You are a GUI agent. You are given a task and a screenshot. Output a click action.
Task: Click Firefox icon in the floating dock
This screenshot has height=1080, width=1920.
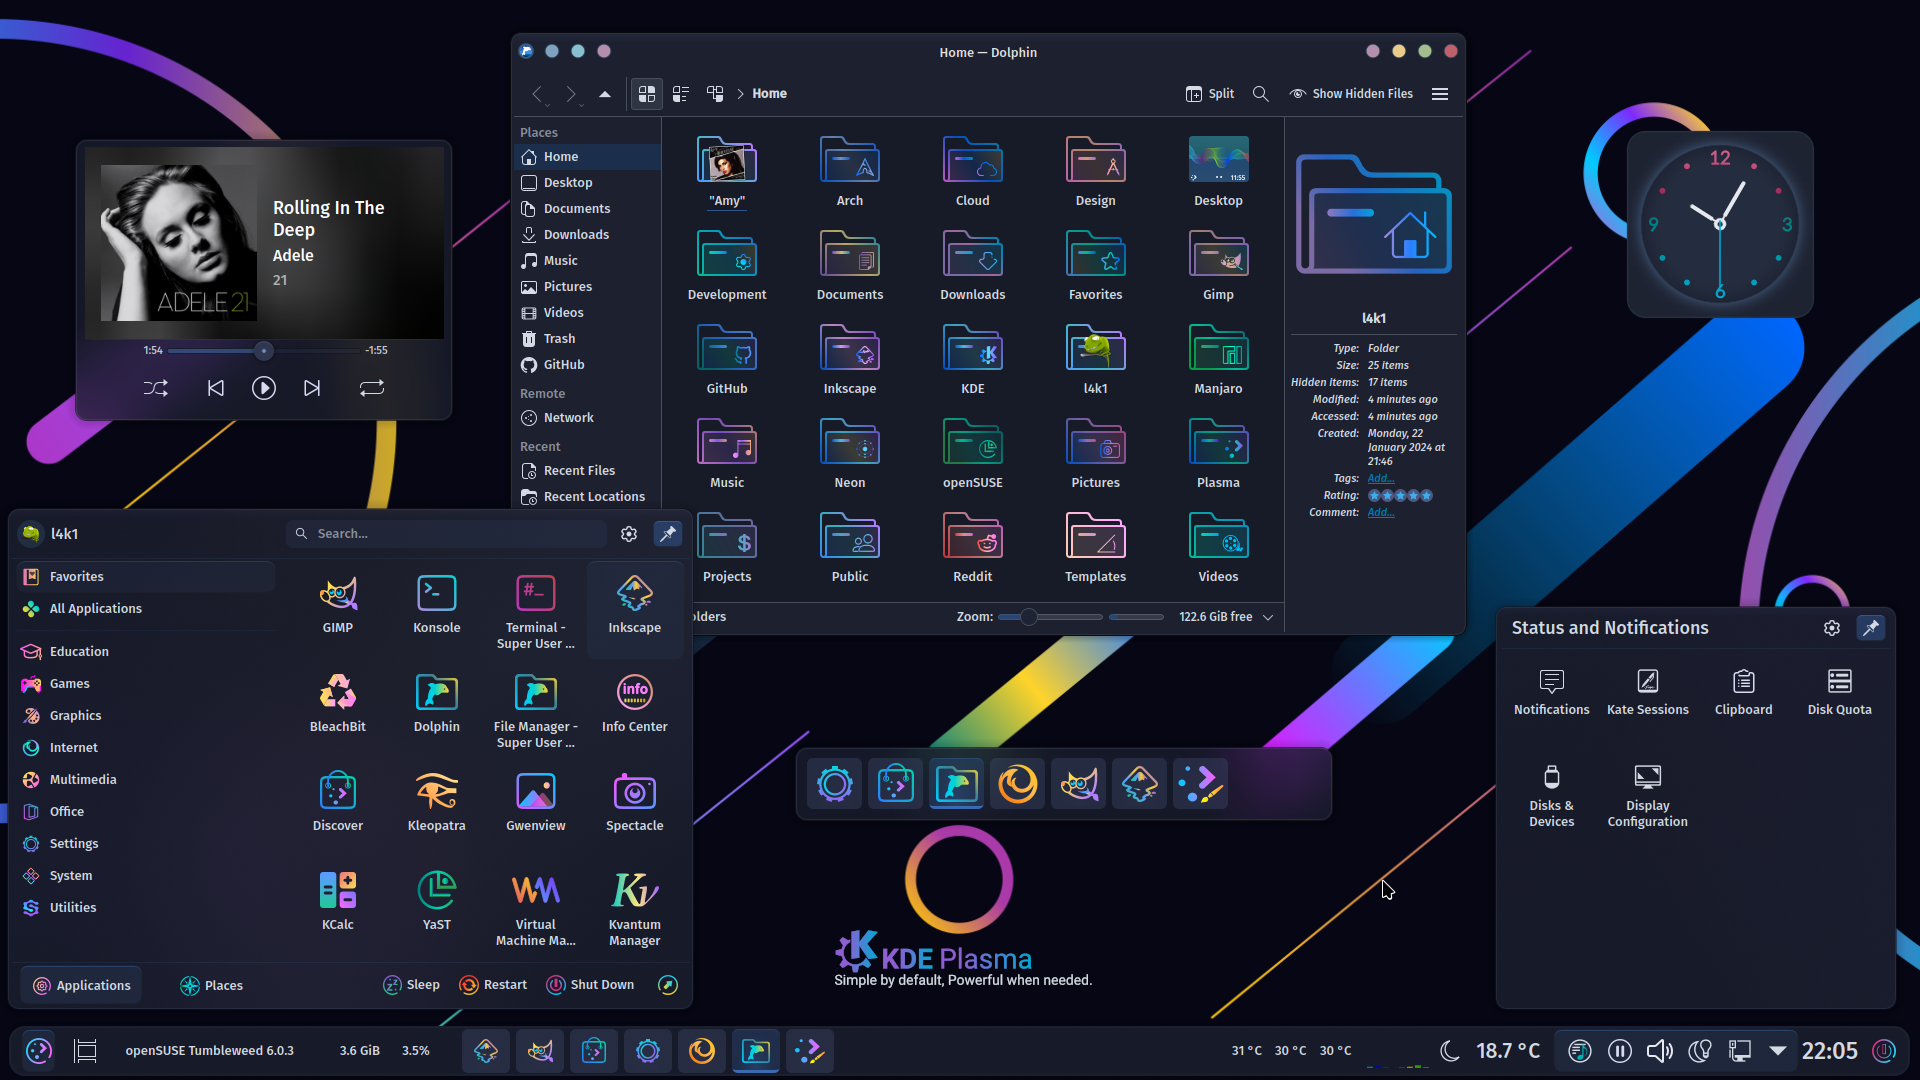click(x=1017, y=784)
